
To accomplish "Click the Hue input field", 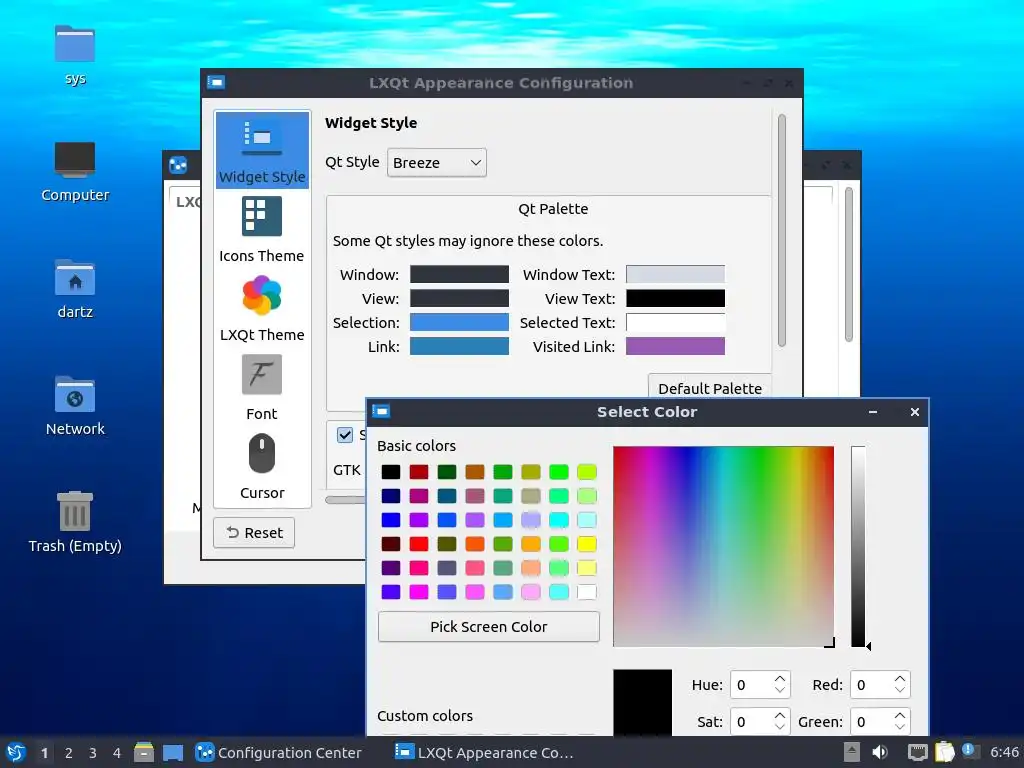I will pos(752,685).
